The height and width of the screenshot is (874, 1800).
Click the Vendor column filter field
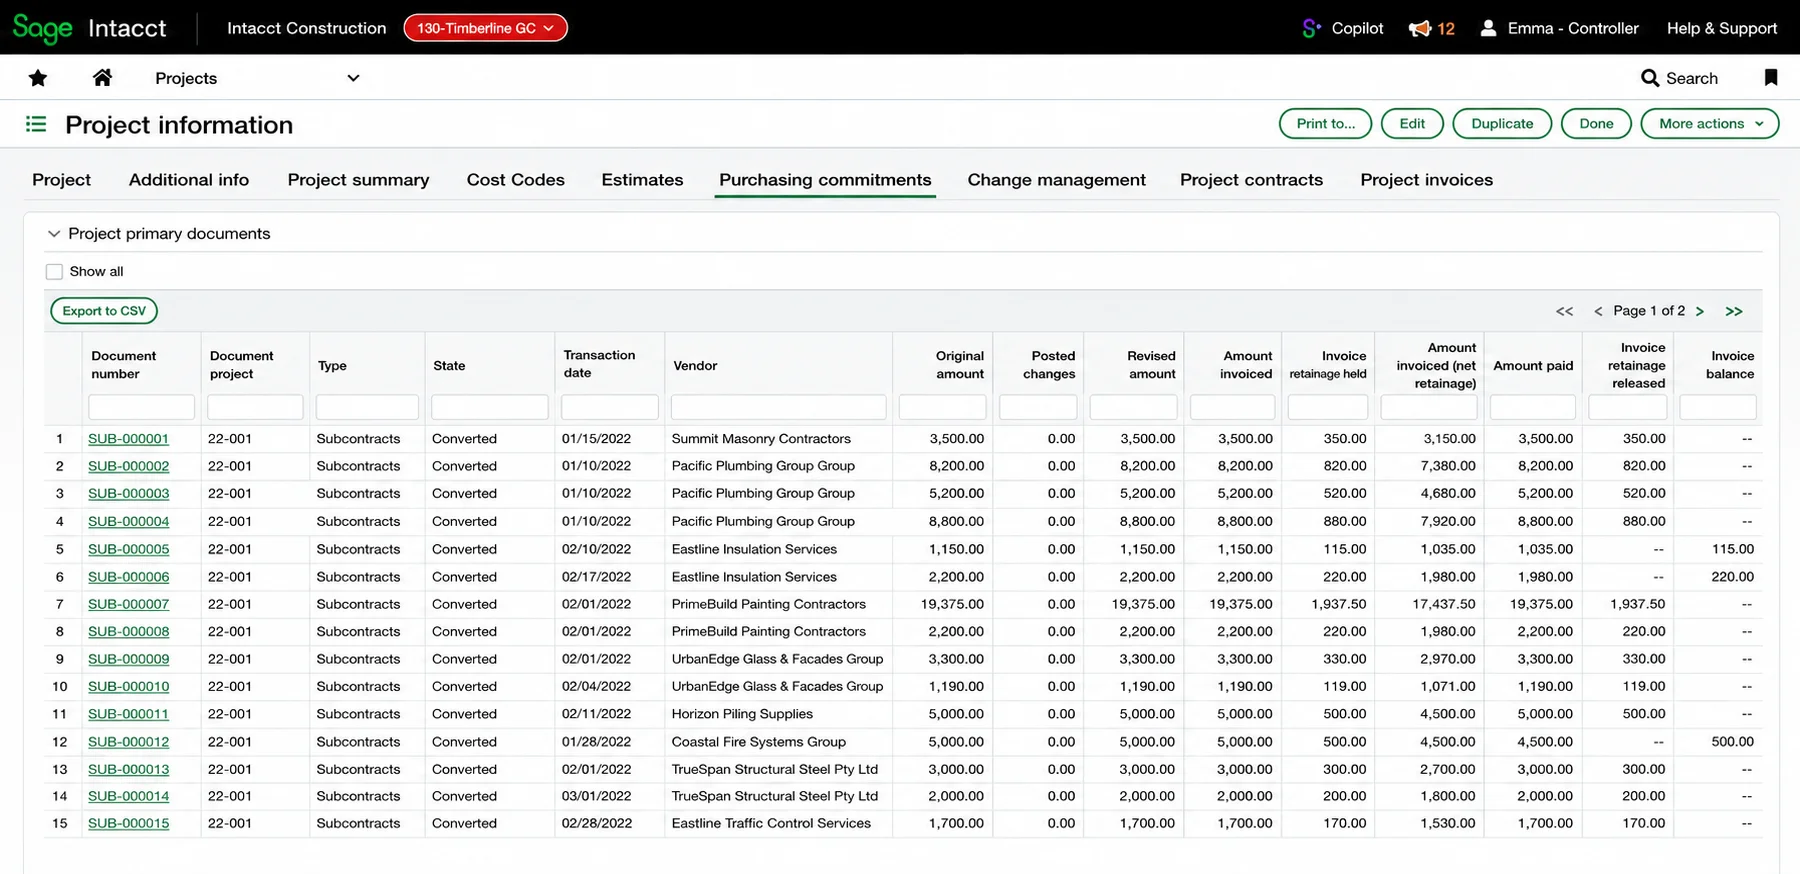coord(778,407)
